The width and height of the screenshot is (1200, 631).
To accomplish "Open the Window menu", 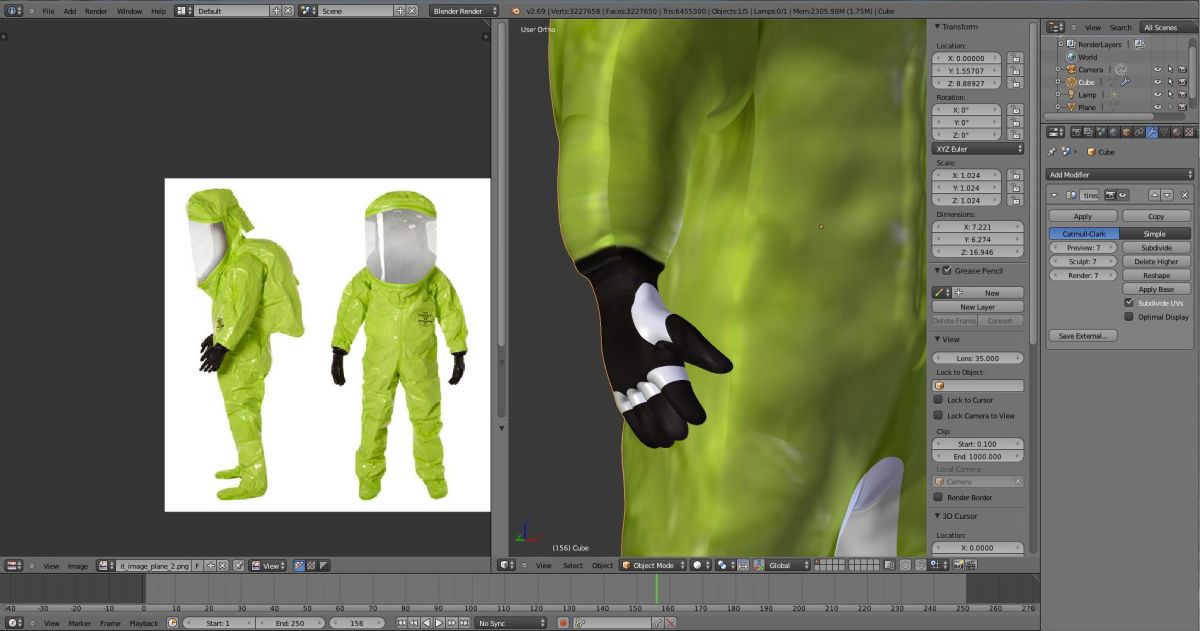I will coord(129,10).
